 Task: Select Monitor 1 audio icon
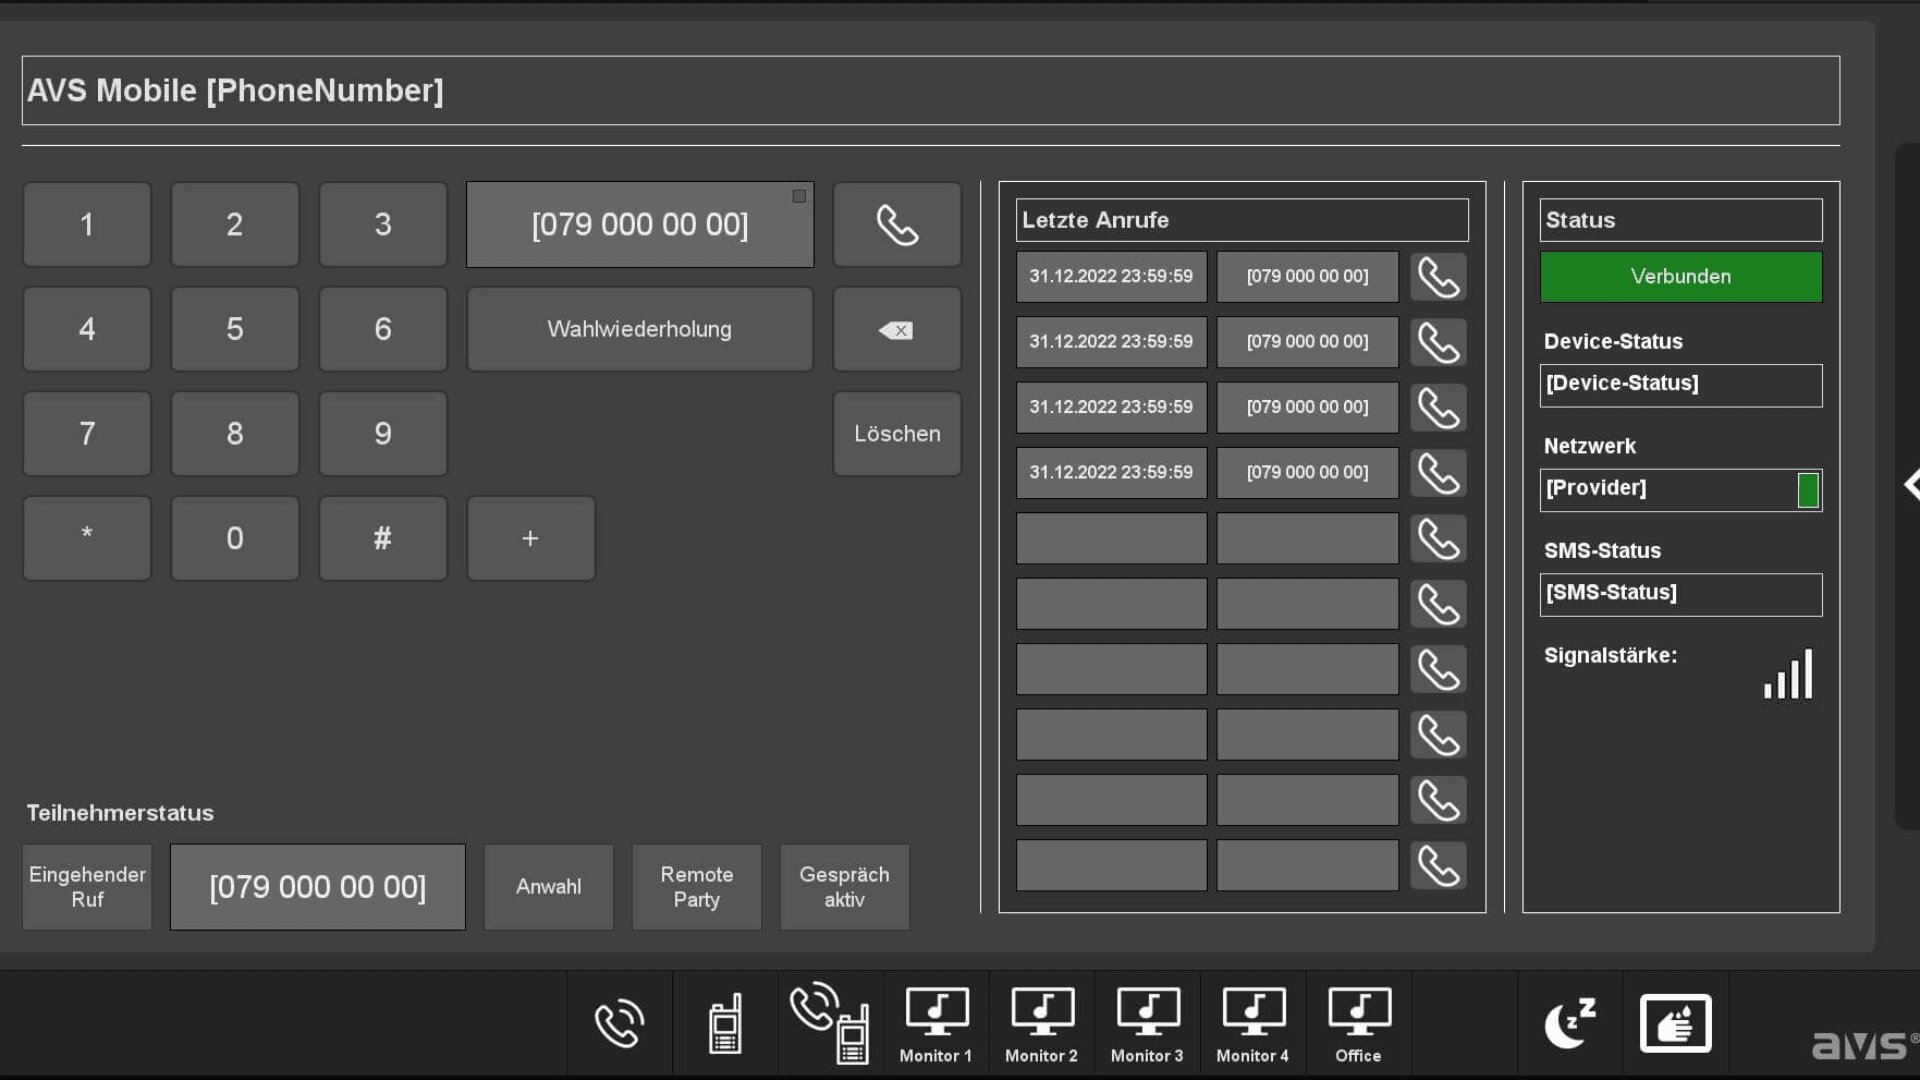pyautogui.click(x=936, y=1023)
